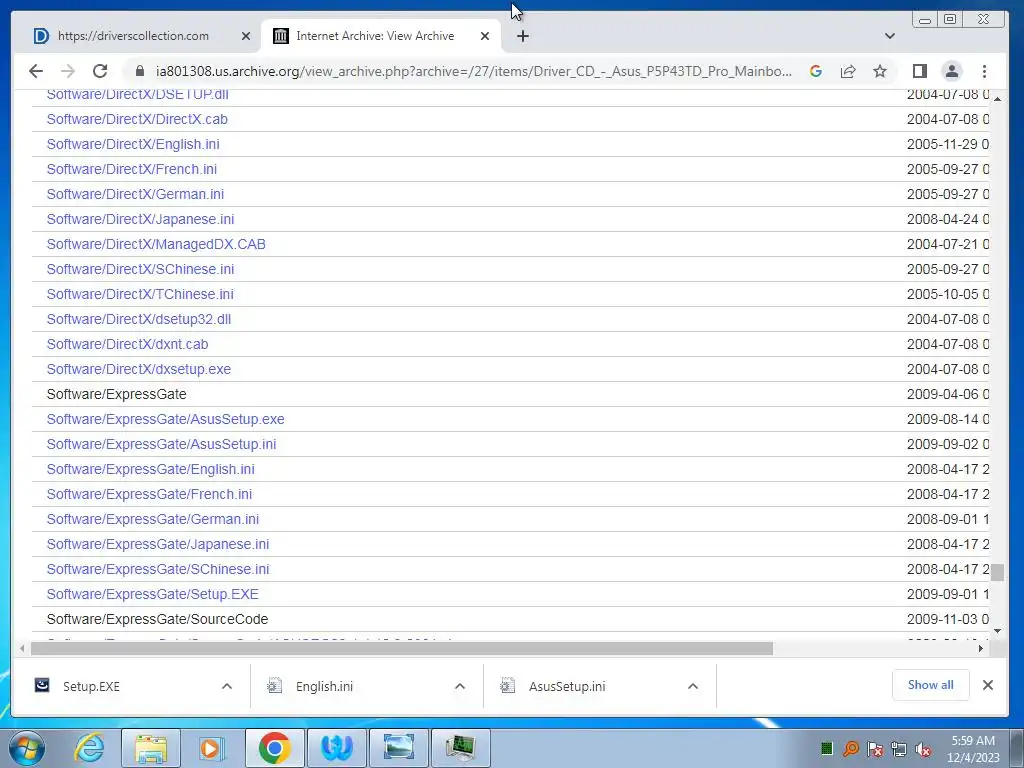1024x768 pixels.
Task: Open a new browser tab
Action: click(x=522, y=37)
